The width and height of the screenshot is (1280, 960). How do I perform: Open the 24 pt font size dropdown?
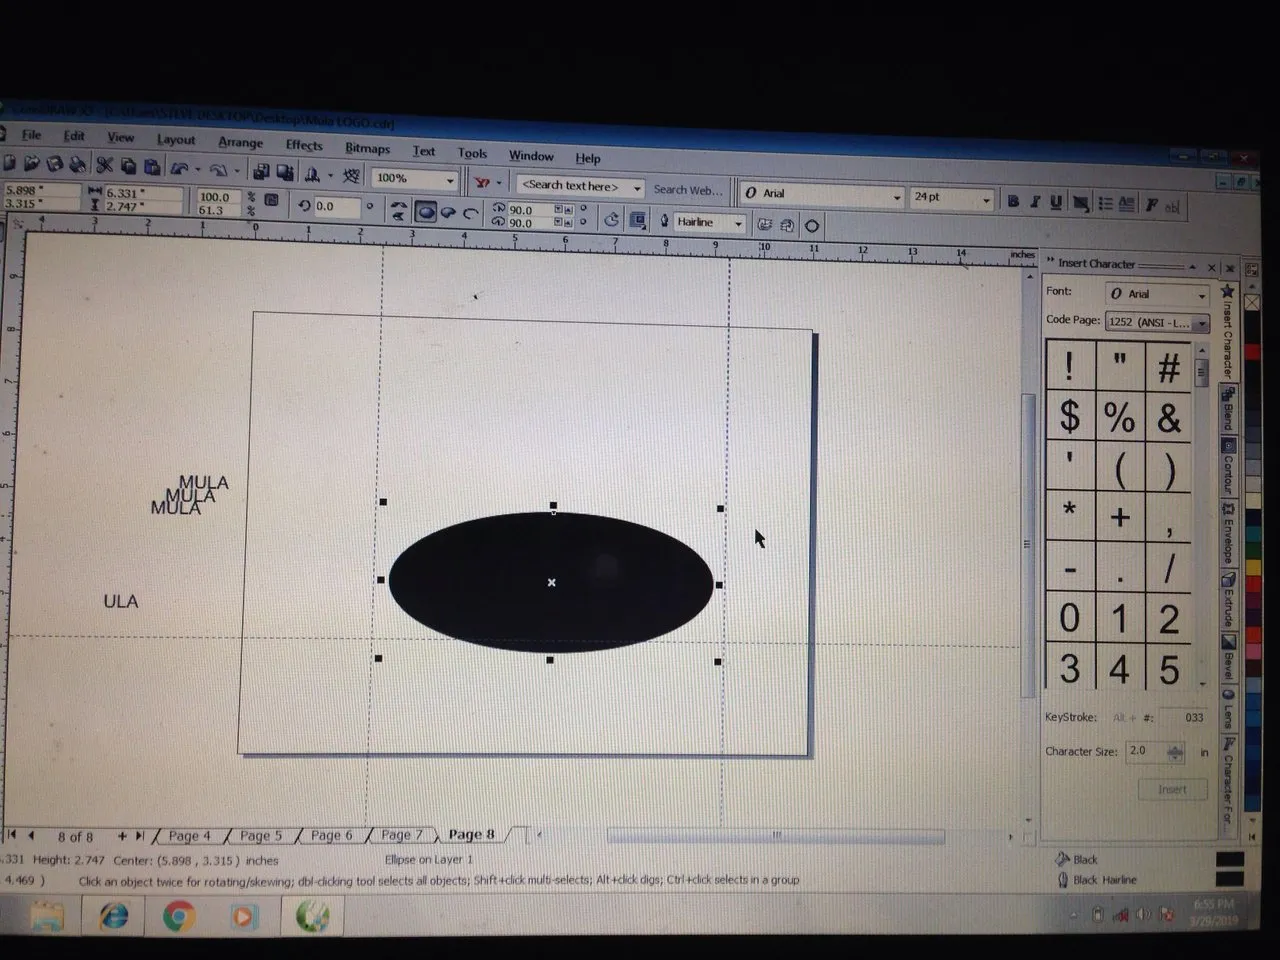(985, 200)
